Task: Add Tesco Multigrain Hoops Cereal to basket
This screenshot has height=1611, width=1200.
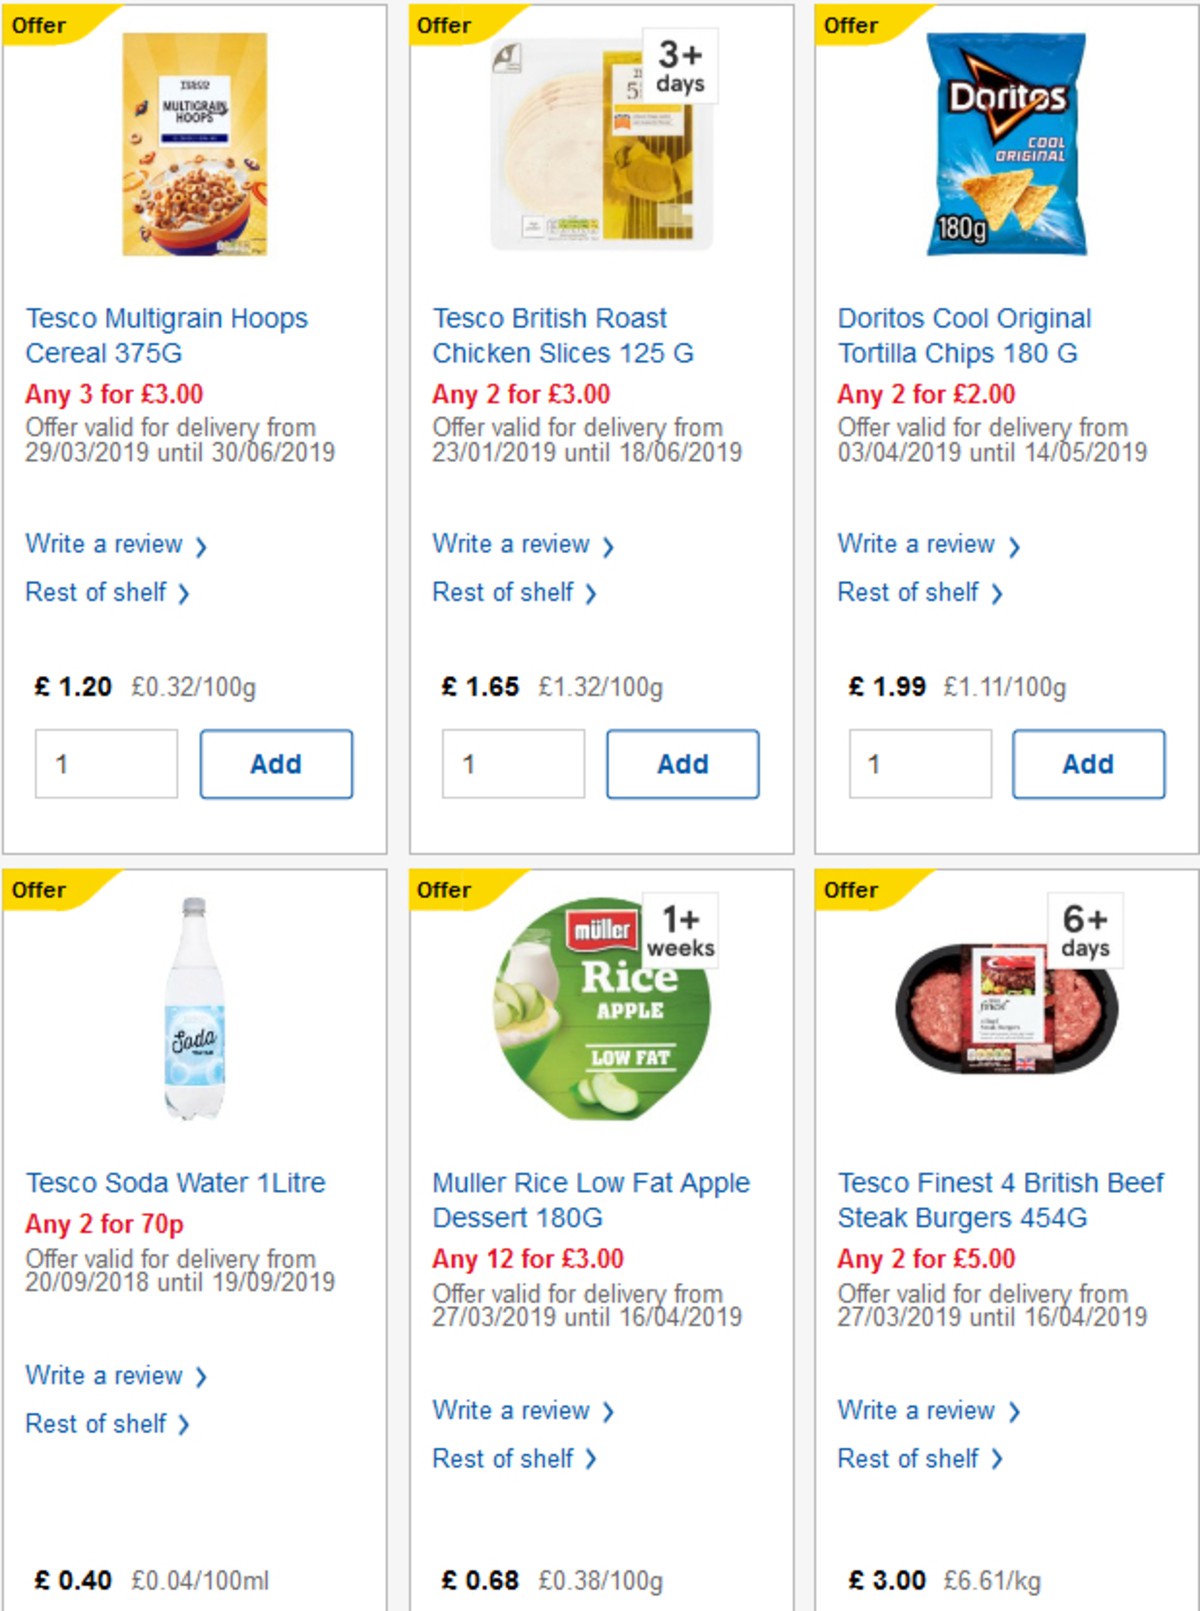Action: pyautogui.click(x=276, y=763)
